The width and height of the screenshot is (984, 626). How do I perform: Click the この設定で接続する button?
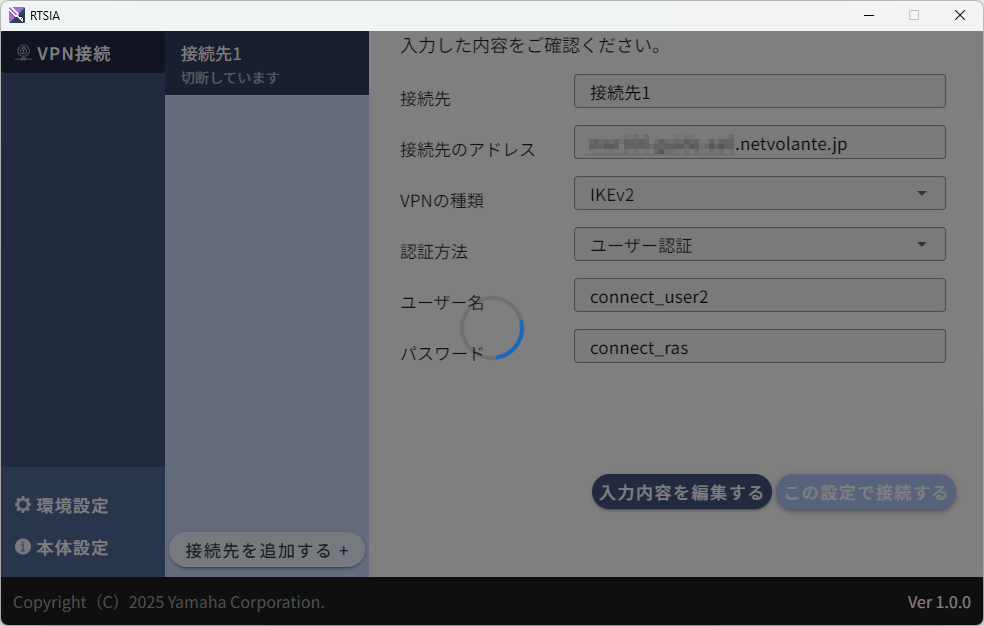coord(866,492)
